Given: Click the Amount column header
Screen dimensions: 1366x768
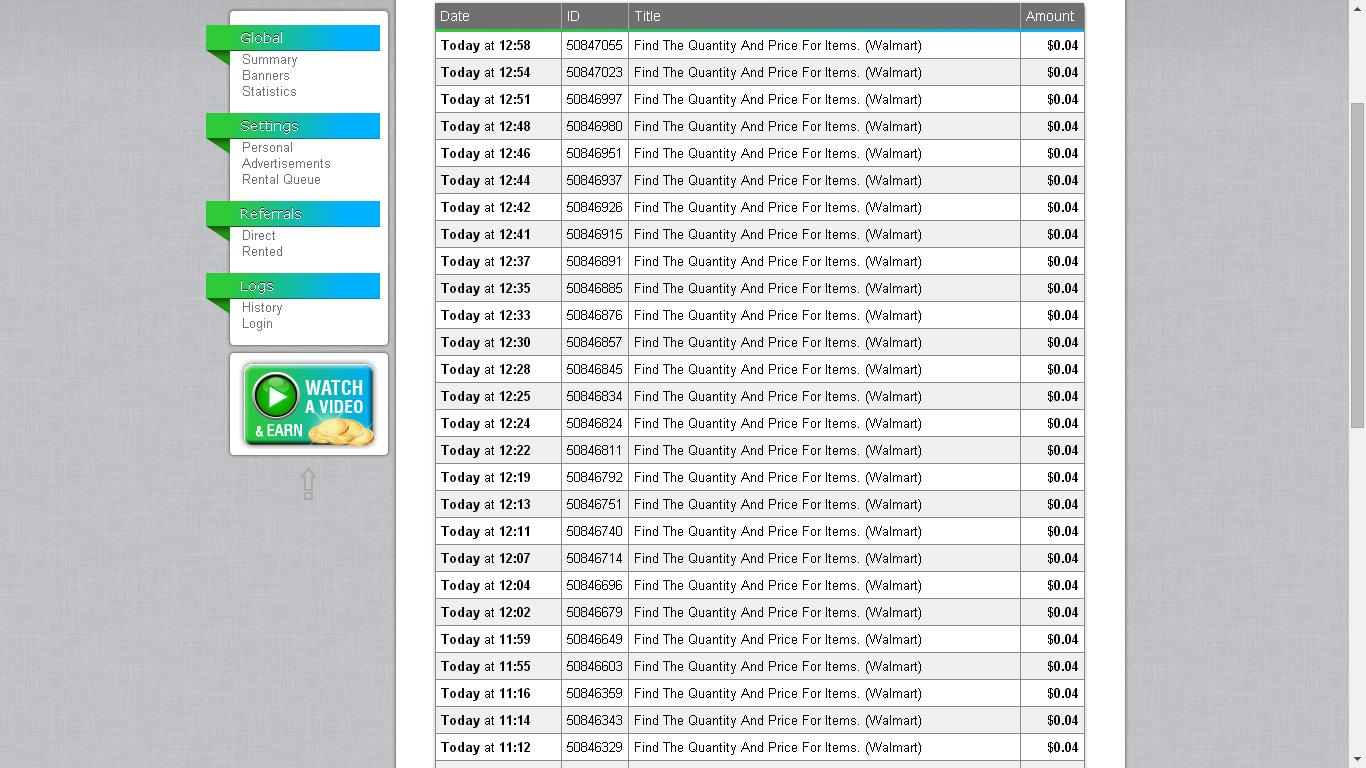Looking at the screenshot, I should point(1052,16).
